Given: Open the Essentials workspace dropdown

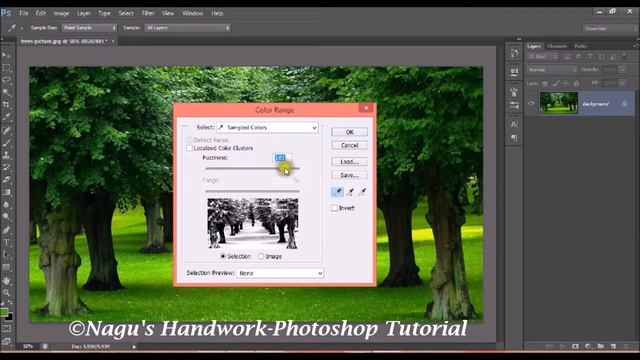Looking at the screenshot, I should click(x=609, y=28).
